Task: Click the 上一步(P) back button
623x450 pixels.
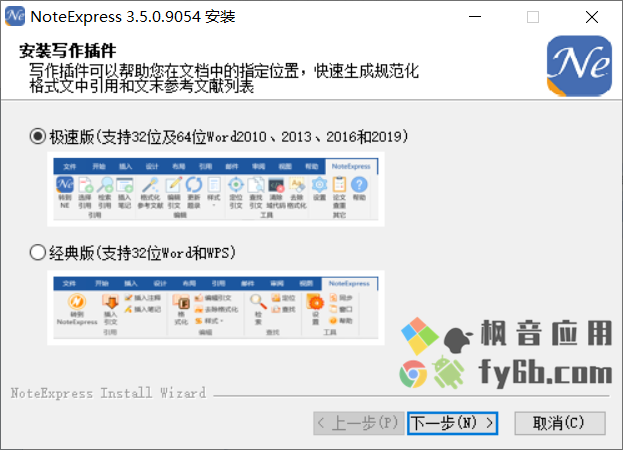Action: pos(359,423)
